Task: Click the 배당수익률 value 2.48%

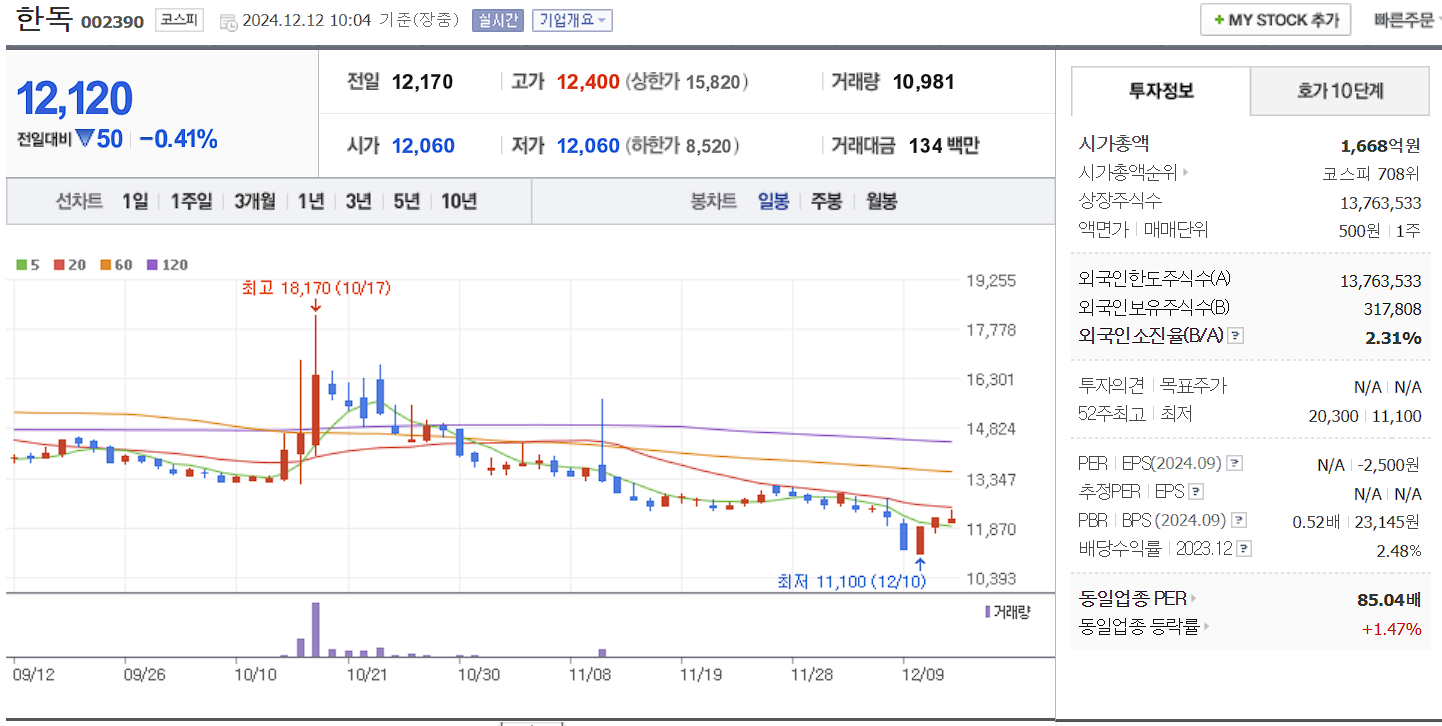Action: (x=1399, y=550)
